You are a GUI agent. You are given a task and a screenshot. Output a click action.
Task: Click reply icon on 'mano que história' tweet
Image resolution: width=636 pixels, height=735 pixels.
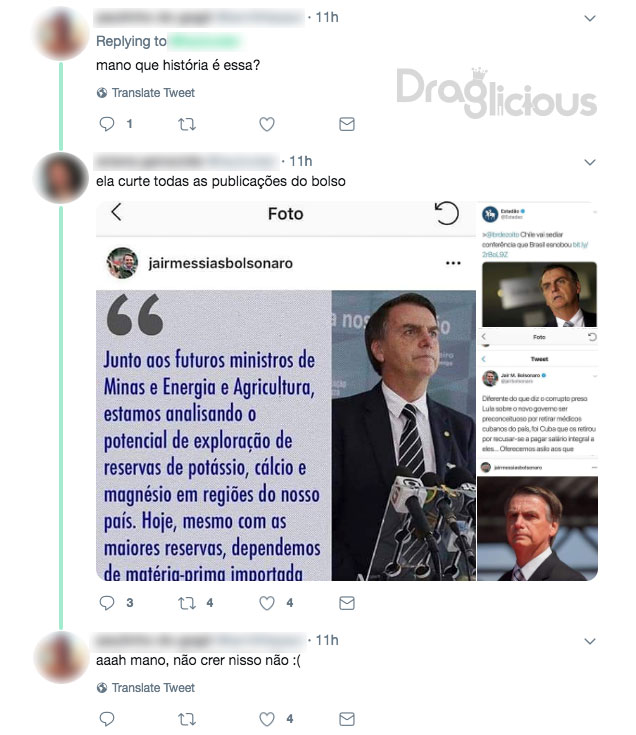coord(107,124)
